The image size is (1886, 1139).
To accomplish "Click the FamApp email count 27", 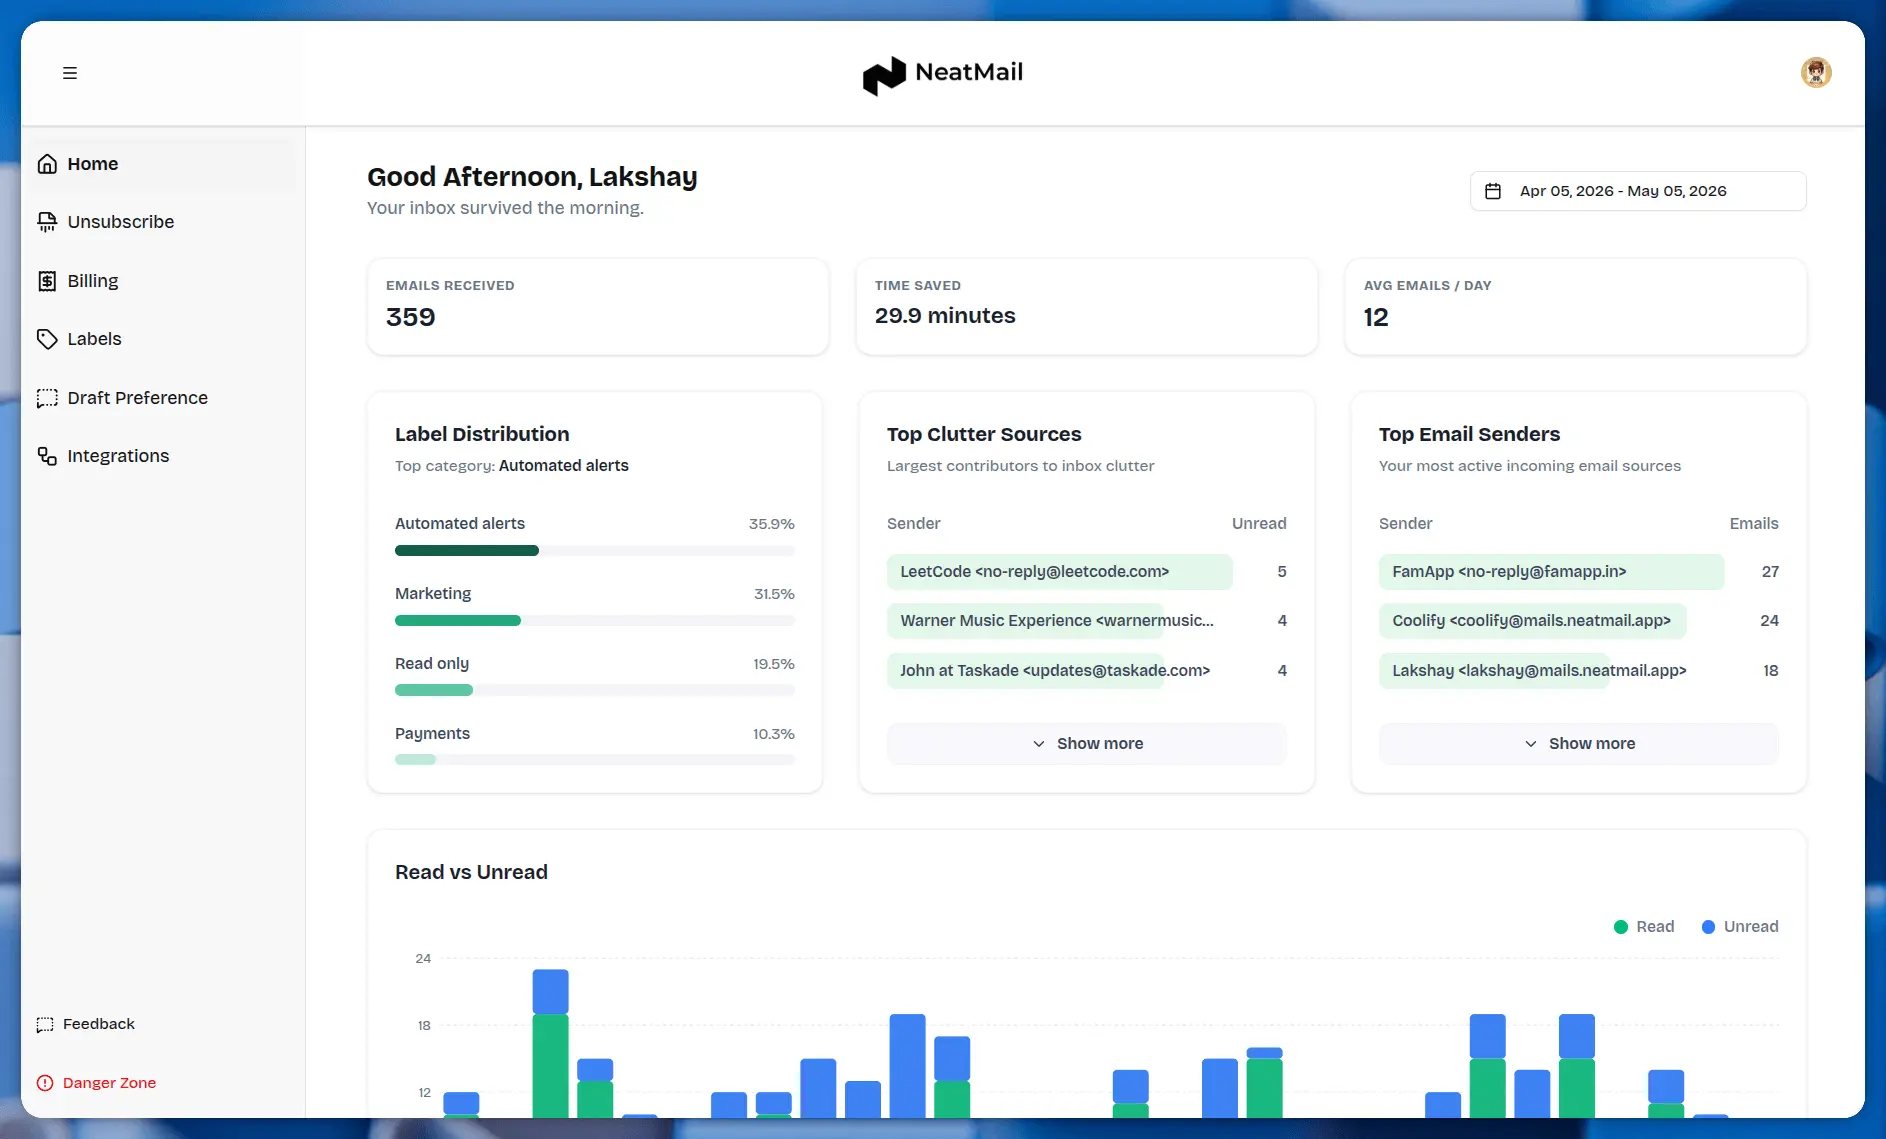I will point(1770,572).
